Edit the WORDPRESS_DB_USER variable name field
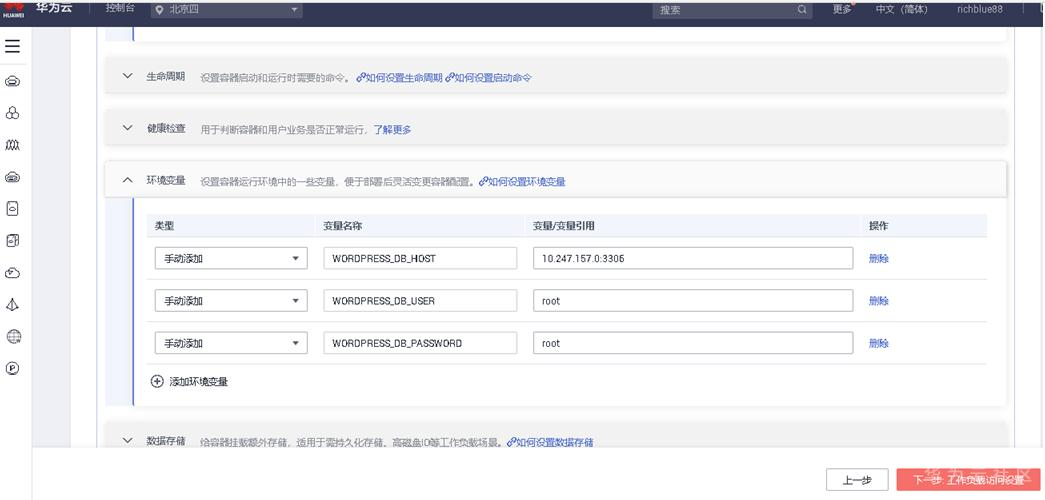Viewport: 1045px width, 500px height. click(420, 301)
